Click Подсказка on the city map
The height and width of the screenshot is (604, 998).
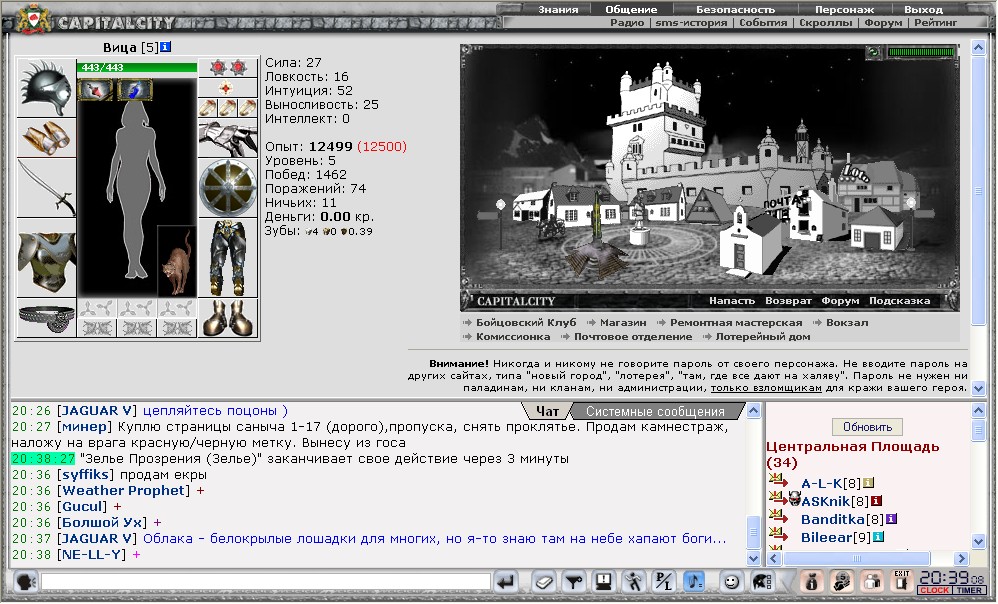(900, 300)
